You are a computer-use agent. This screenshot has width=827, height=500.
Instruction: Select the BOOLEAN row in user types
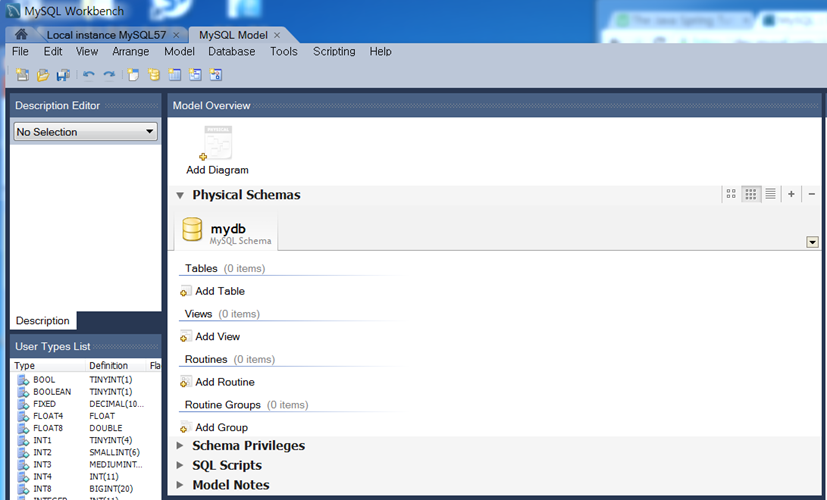coord(86,392)
